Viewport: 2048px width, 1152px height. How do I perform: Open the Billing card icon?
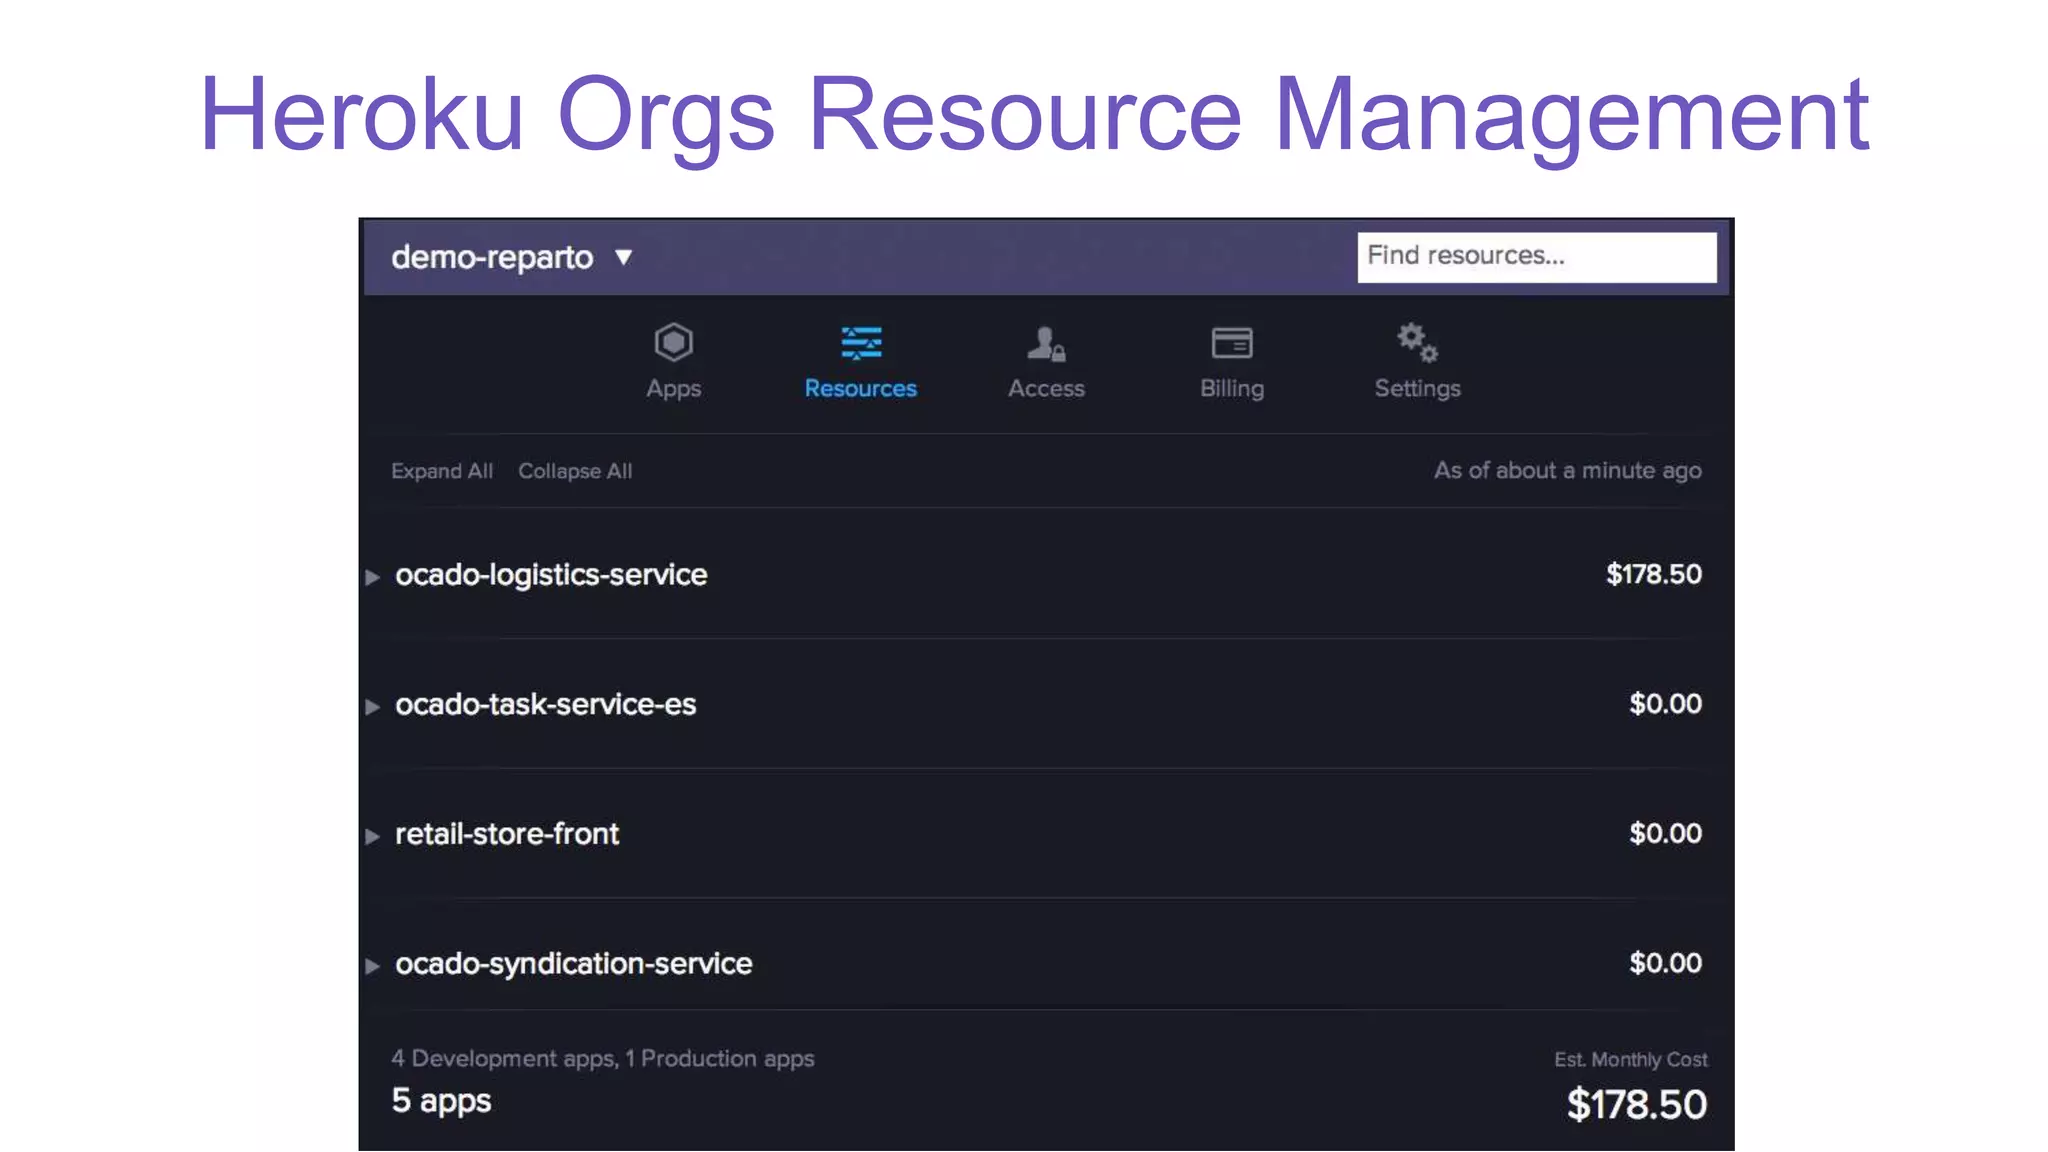pos(1232,343)
